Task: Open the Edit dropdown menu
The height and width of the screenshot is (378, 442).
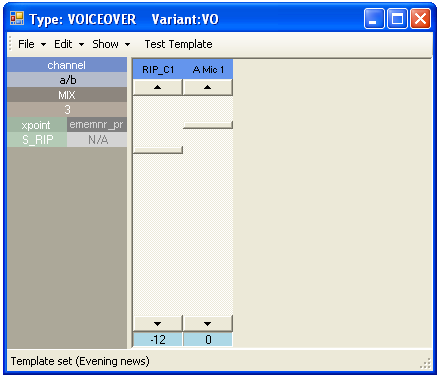Action: click(69, 44)
